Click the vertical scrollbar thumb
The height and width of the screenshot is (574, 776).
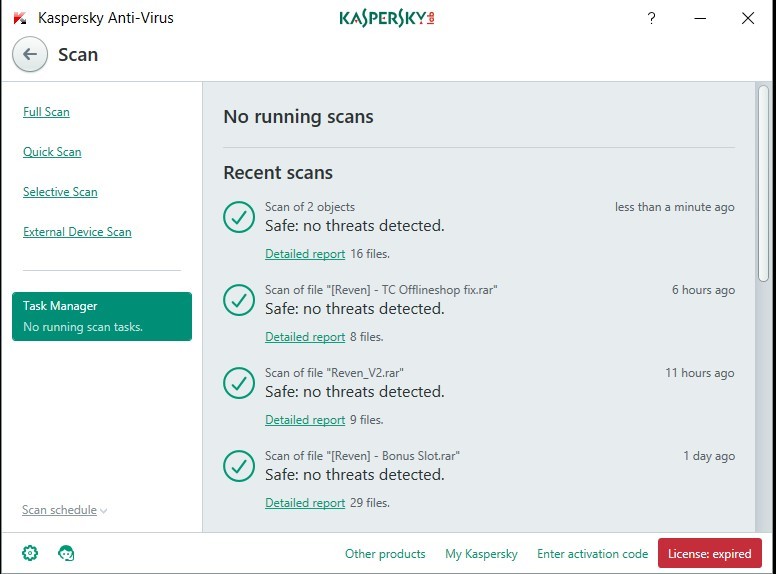[763, 183]
